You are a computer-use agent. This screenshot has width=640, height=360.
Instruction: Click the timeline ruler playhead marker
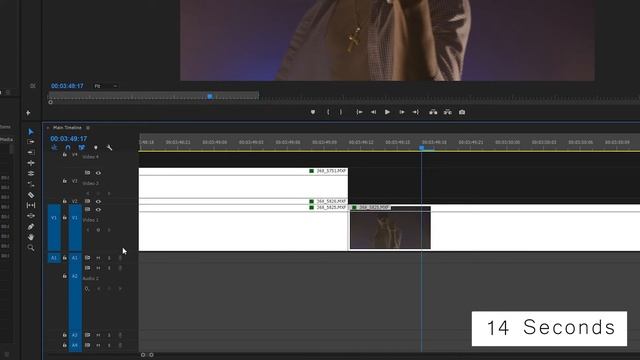pyautogui.click(x=422, y=148)
